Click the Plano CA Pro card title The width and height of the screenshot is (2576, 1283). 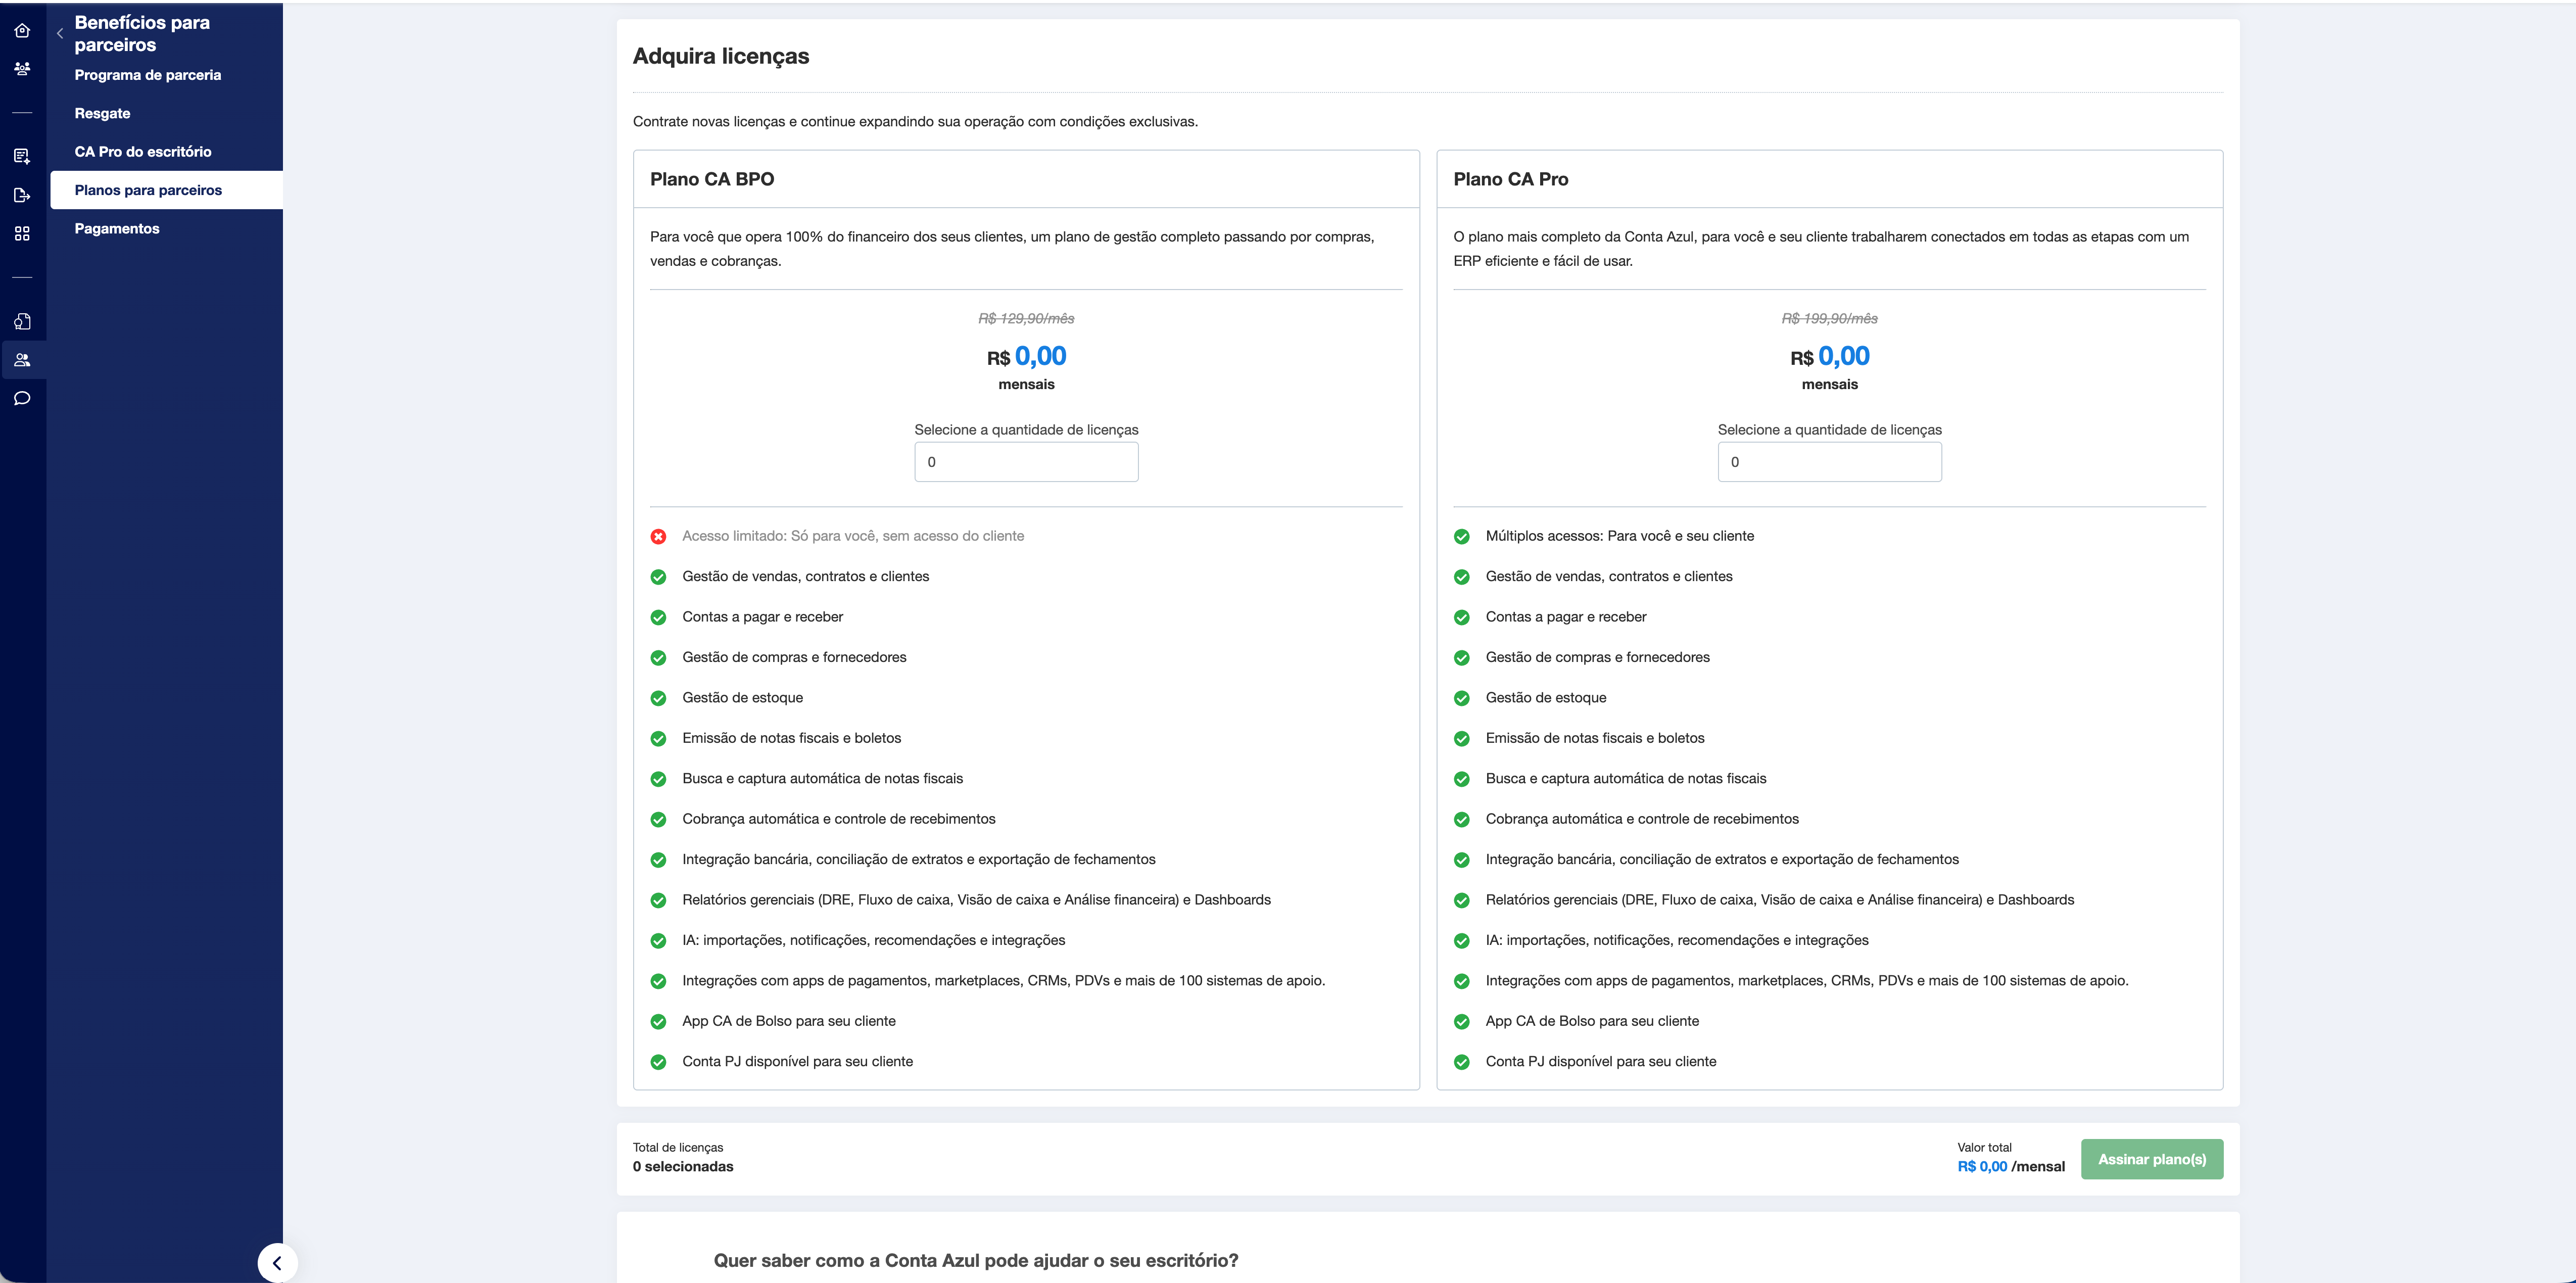tap(1510, 179)
